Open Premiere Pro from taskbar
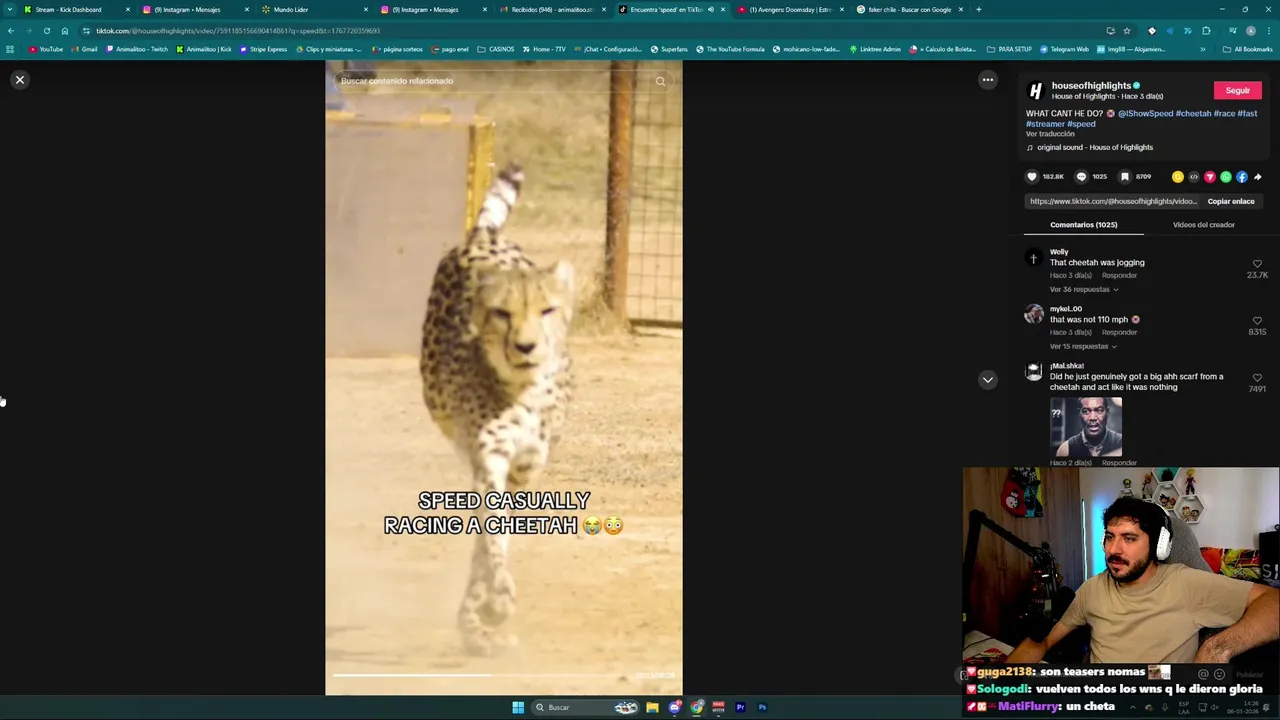Image resolution: width=1280 pixels, height=720 pixels. coord(740,708)
